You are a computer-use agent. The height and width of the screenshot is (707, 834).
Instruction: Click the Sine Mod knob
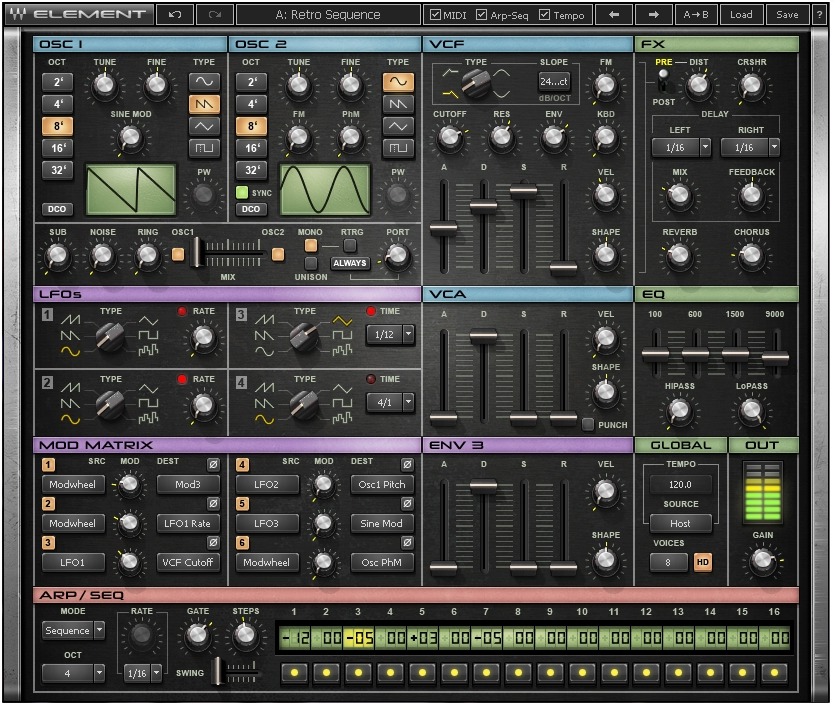130,138
